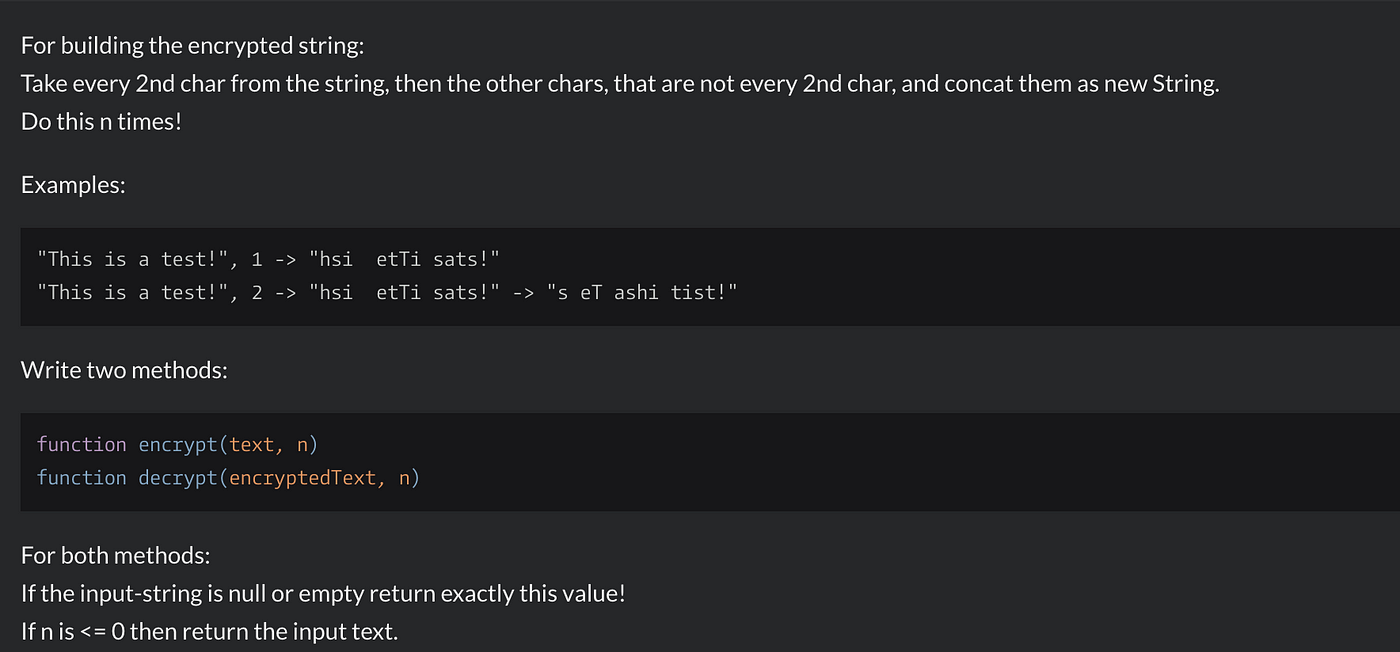Viewport: 1400px width, 652px height.
Task: Click the "Take every 2nd char" instruction sentence
Action: click(620, 84)
